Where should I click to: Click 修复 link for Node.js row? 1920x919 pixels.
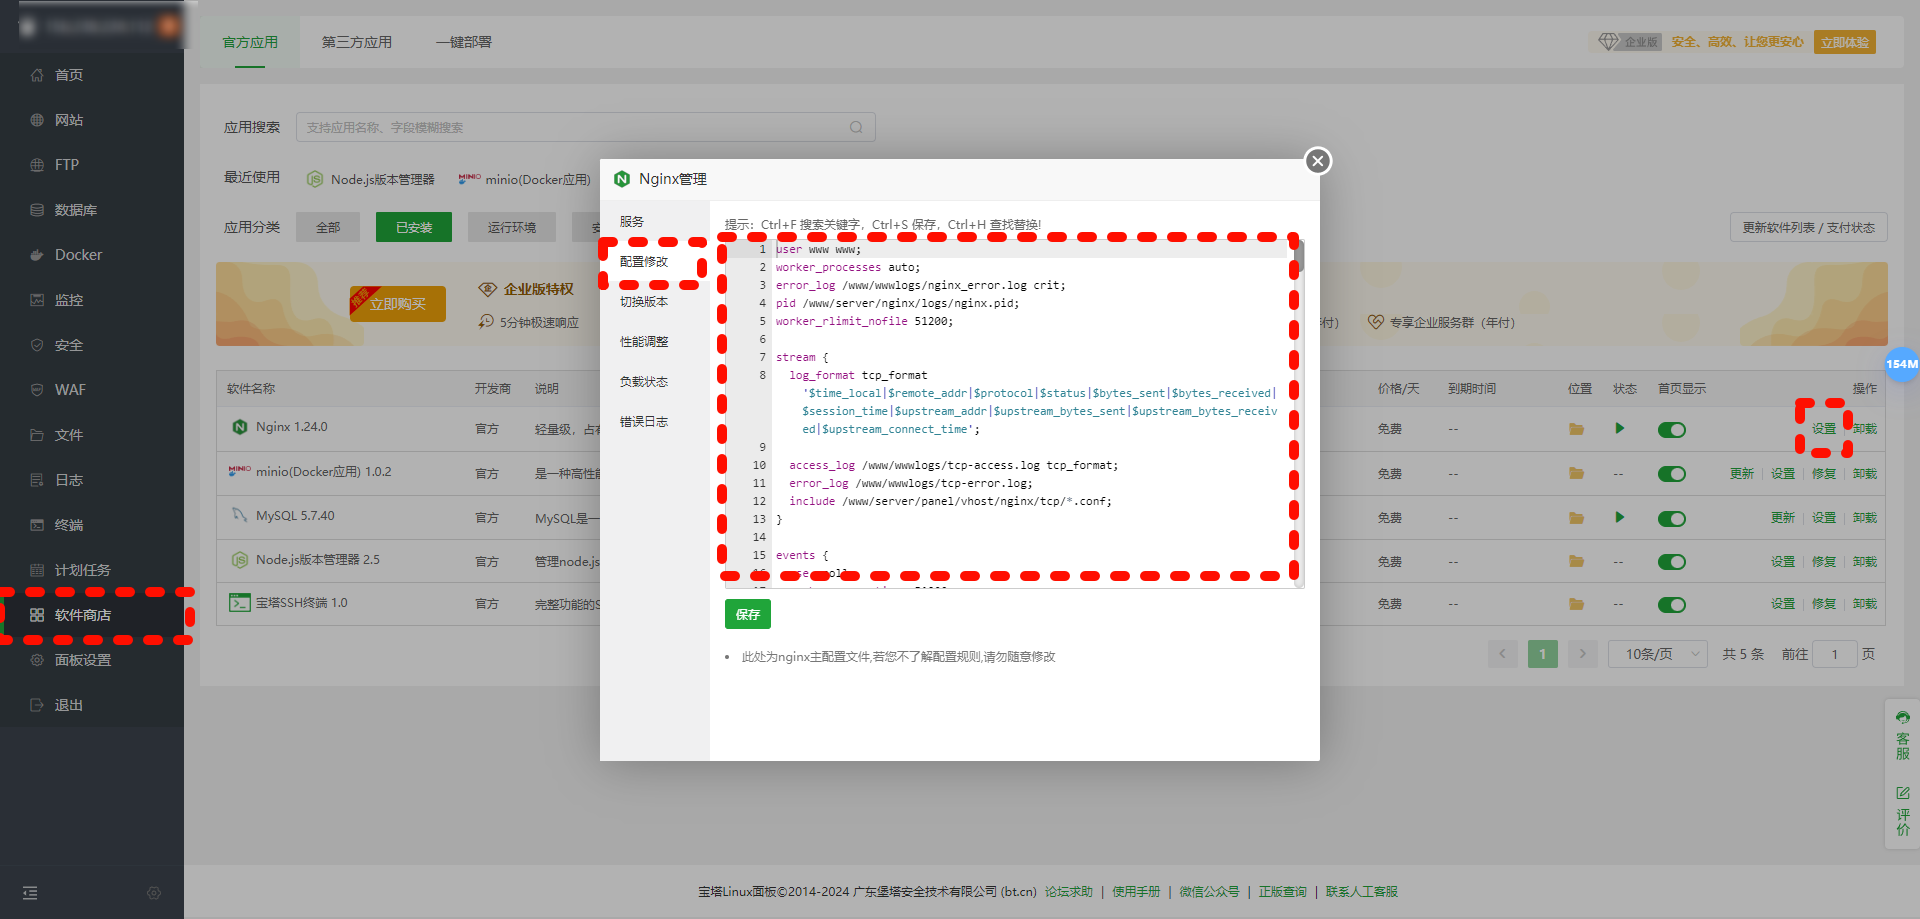[x=1824, y=562]
